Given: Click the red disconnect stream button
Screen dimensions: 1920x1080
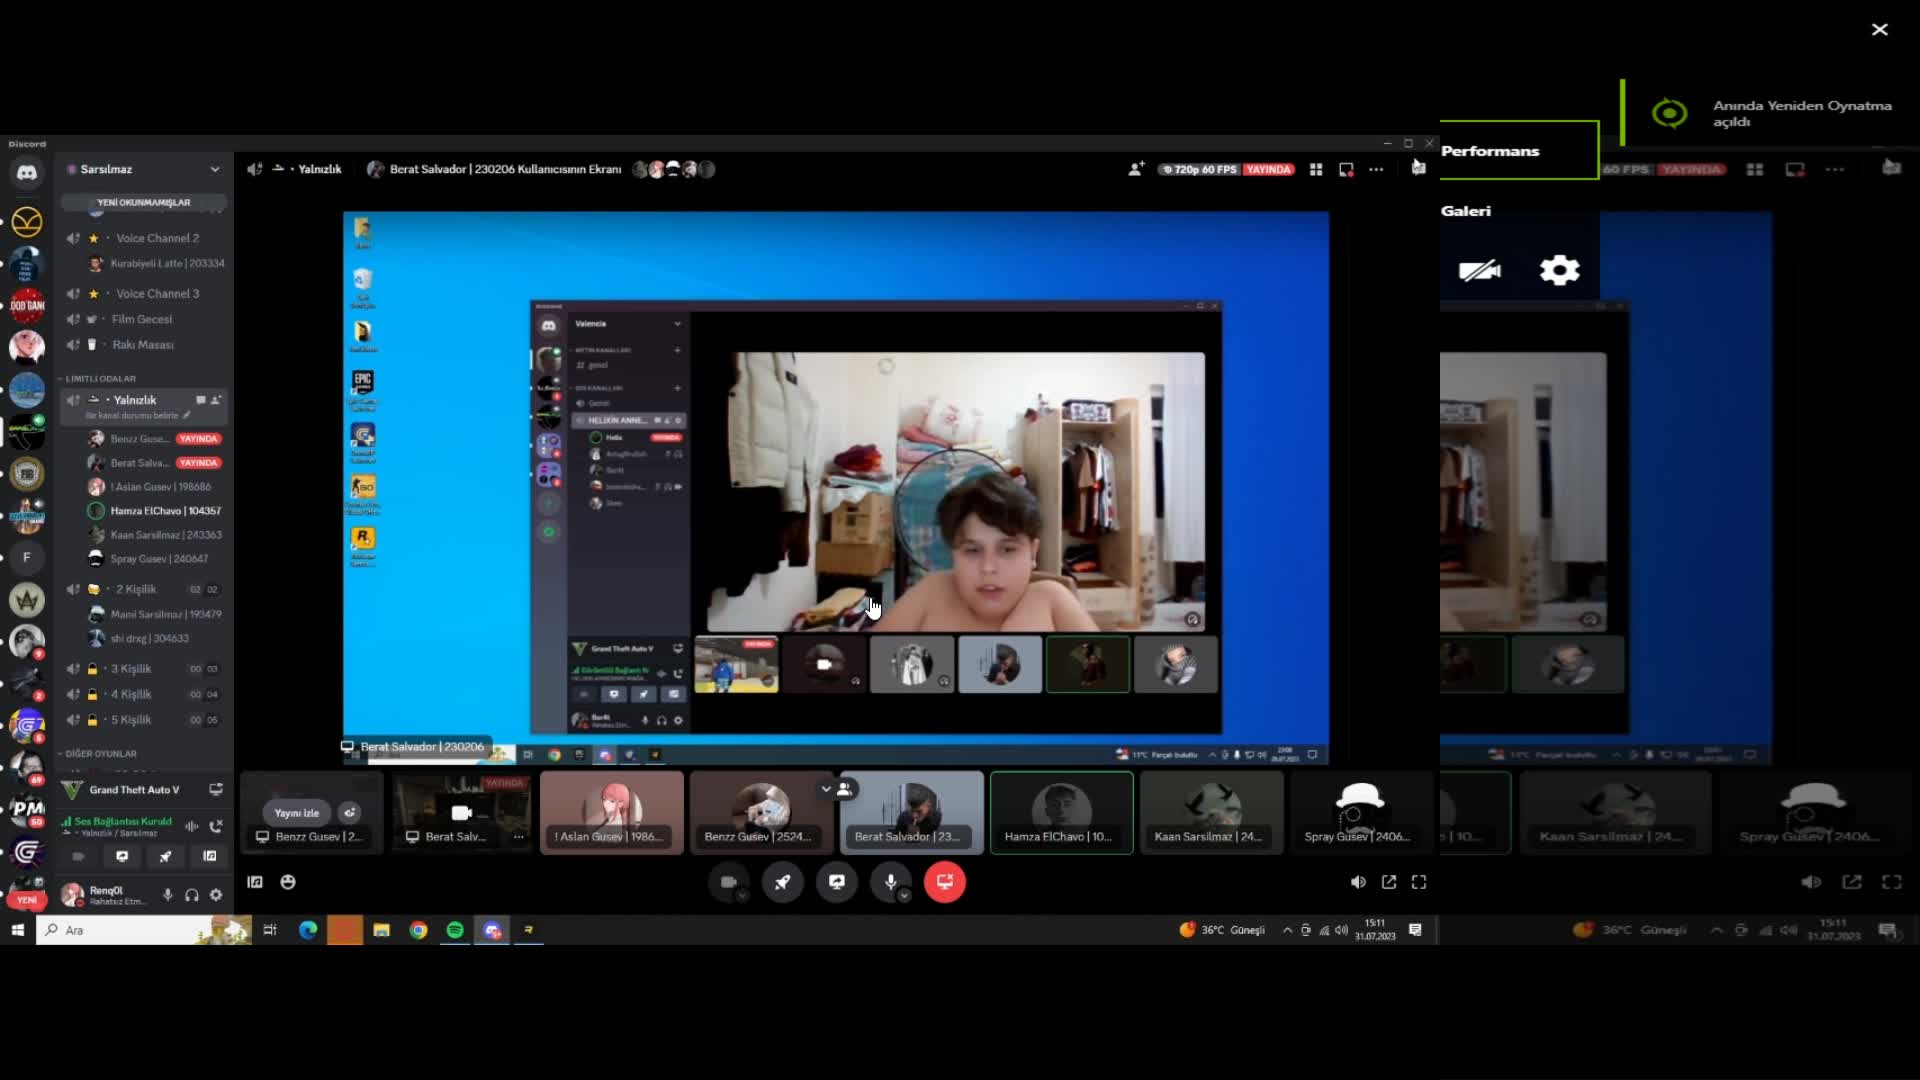Looking at the screenshot, I should [944, 882].
